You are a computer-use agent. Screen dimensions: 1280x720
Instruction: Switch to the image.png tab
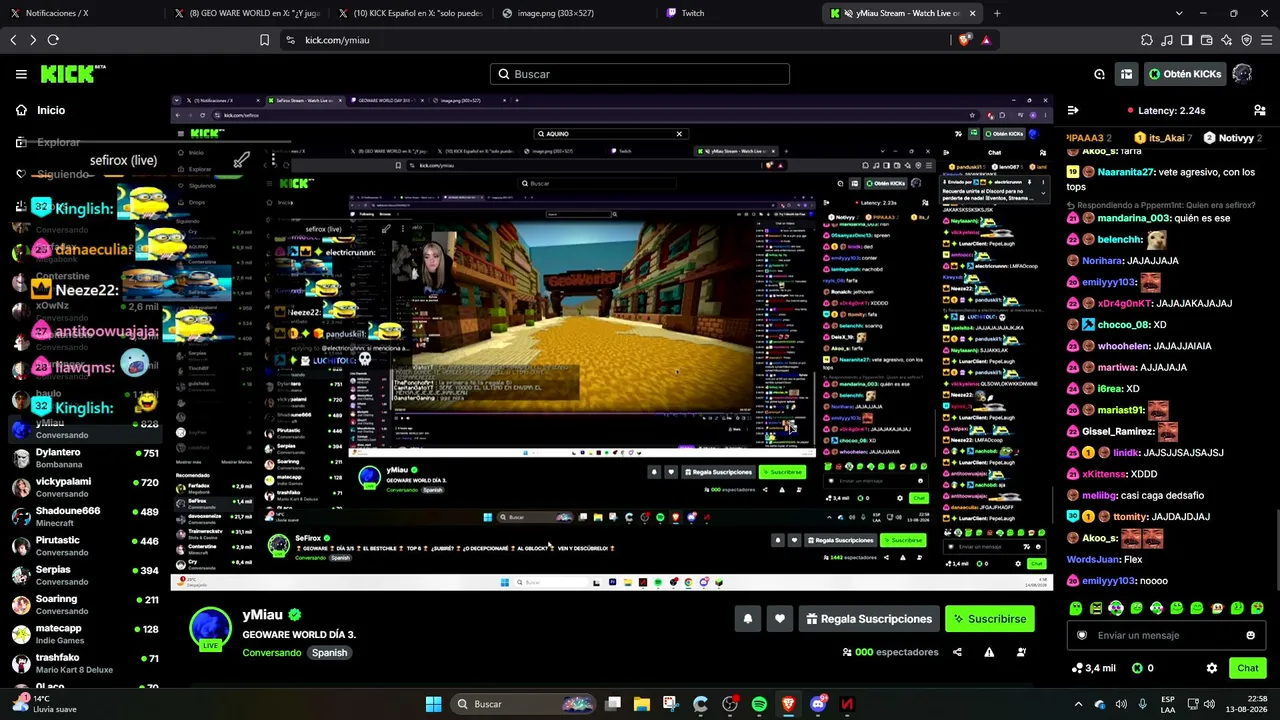(x=574, y=13)
